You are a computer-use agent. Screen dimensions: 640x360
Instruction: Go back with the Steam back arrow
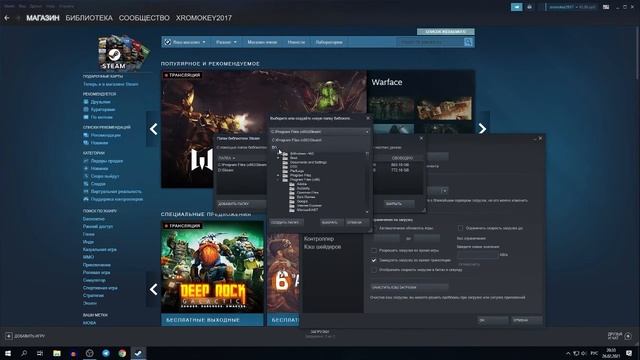[7, 18]
